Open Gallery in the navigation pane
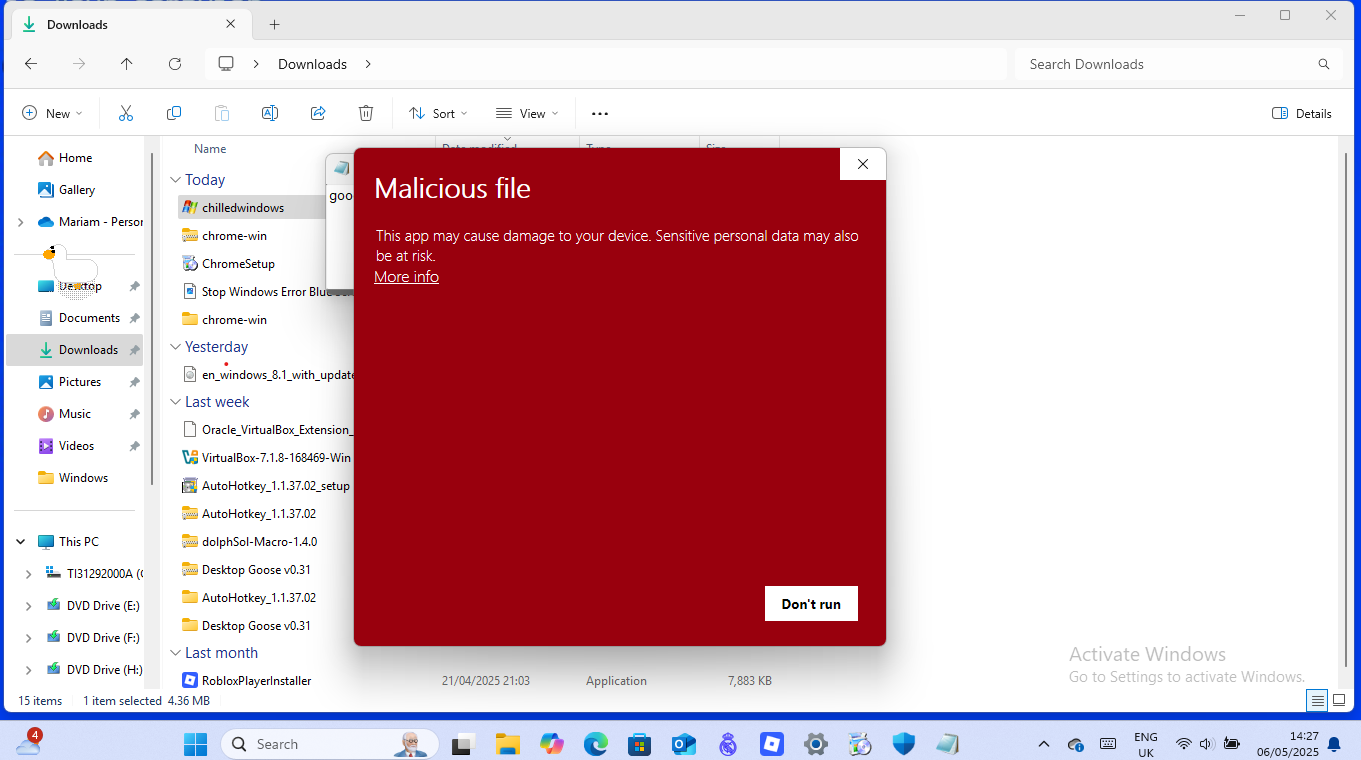The width and height of the screenshot is (1361, 760). click(x=77, y=190)
